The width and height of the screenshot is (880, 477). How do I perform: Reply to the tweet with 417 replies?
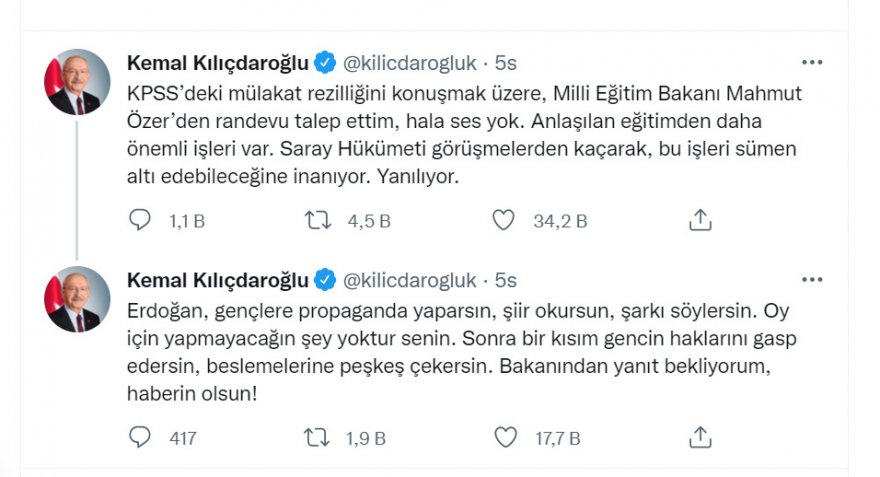(139, 437)
